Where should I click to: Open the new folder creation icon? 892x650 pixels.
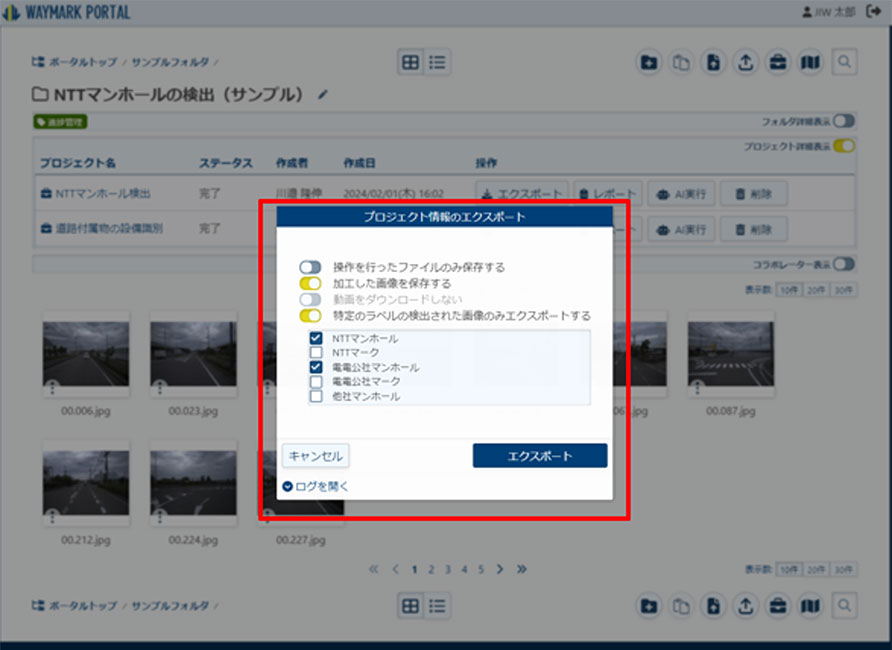coord(648,62)
